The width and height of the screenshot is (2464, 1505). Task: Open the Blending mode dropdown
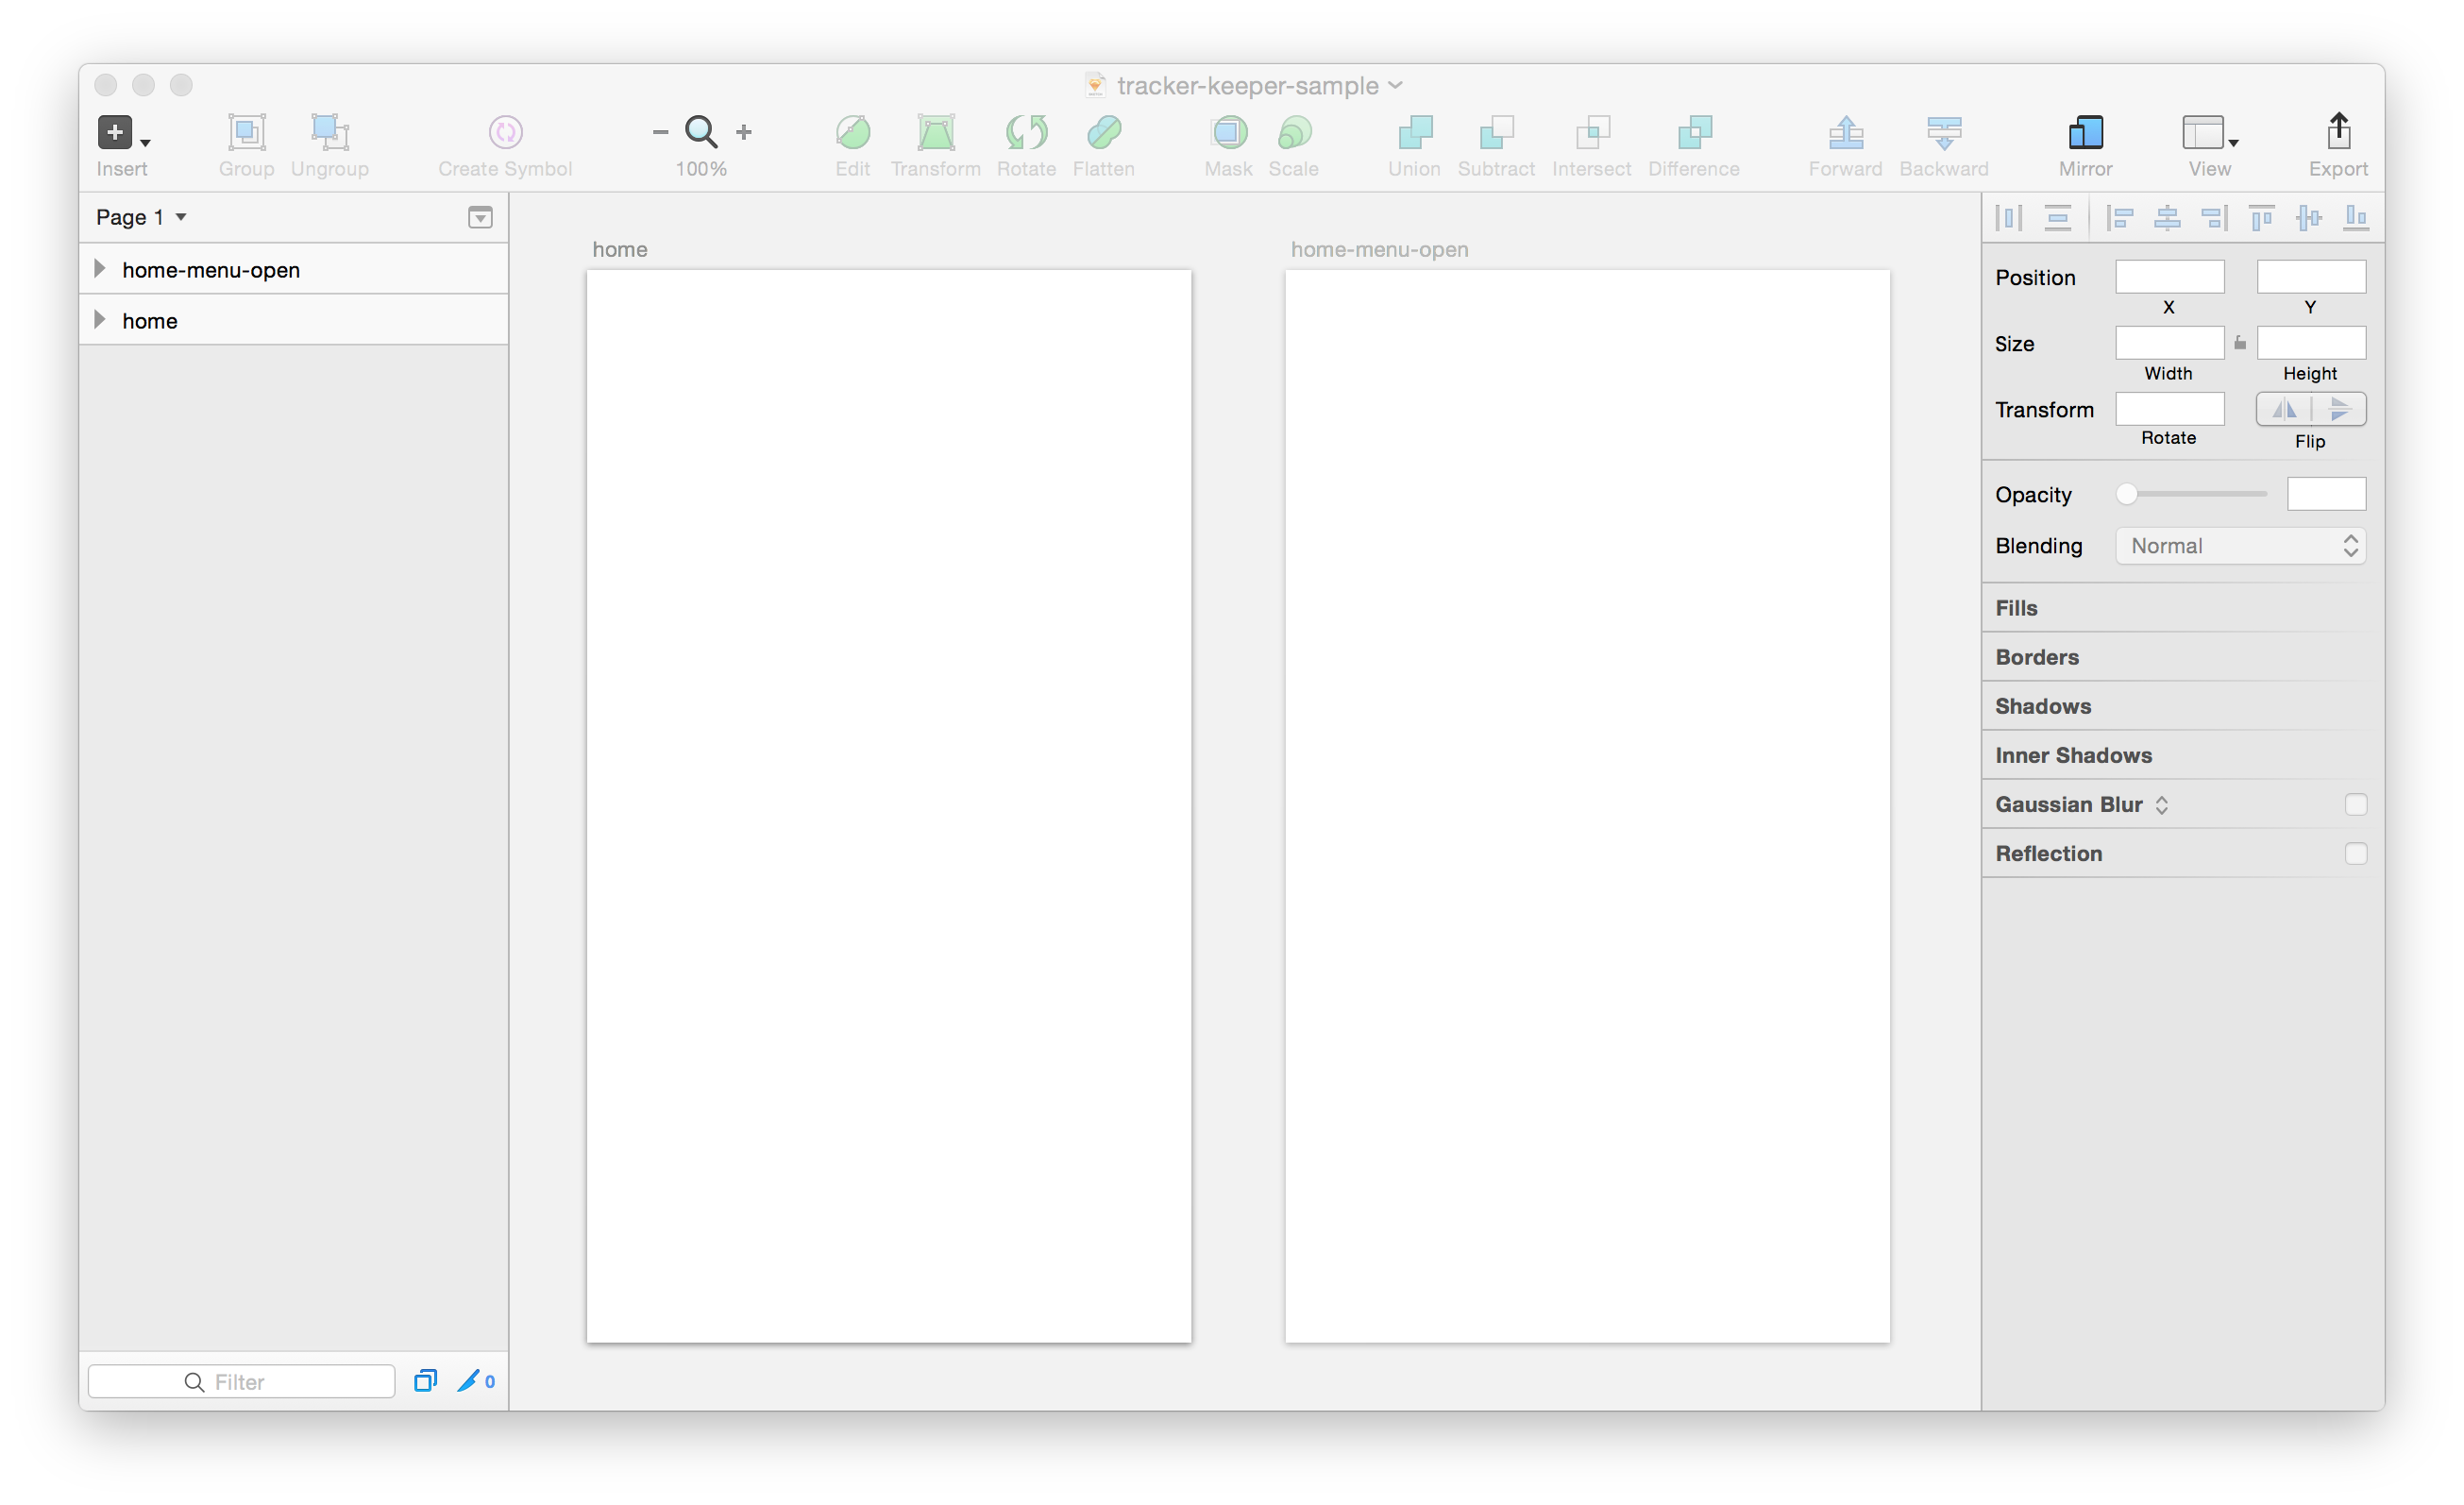tap(2240, 546)
